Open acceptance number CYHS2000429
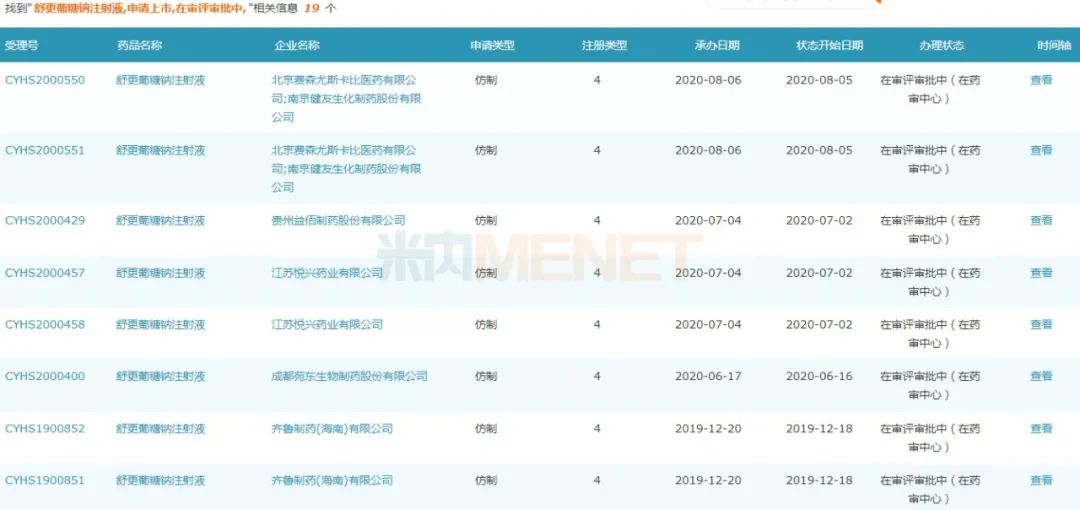Screen dimensions: 1080x510 45,221
